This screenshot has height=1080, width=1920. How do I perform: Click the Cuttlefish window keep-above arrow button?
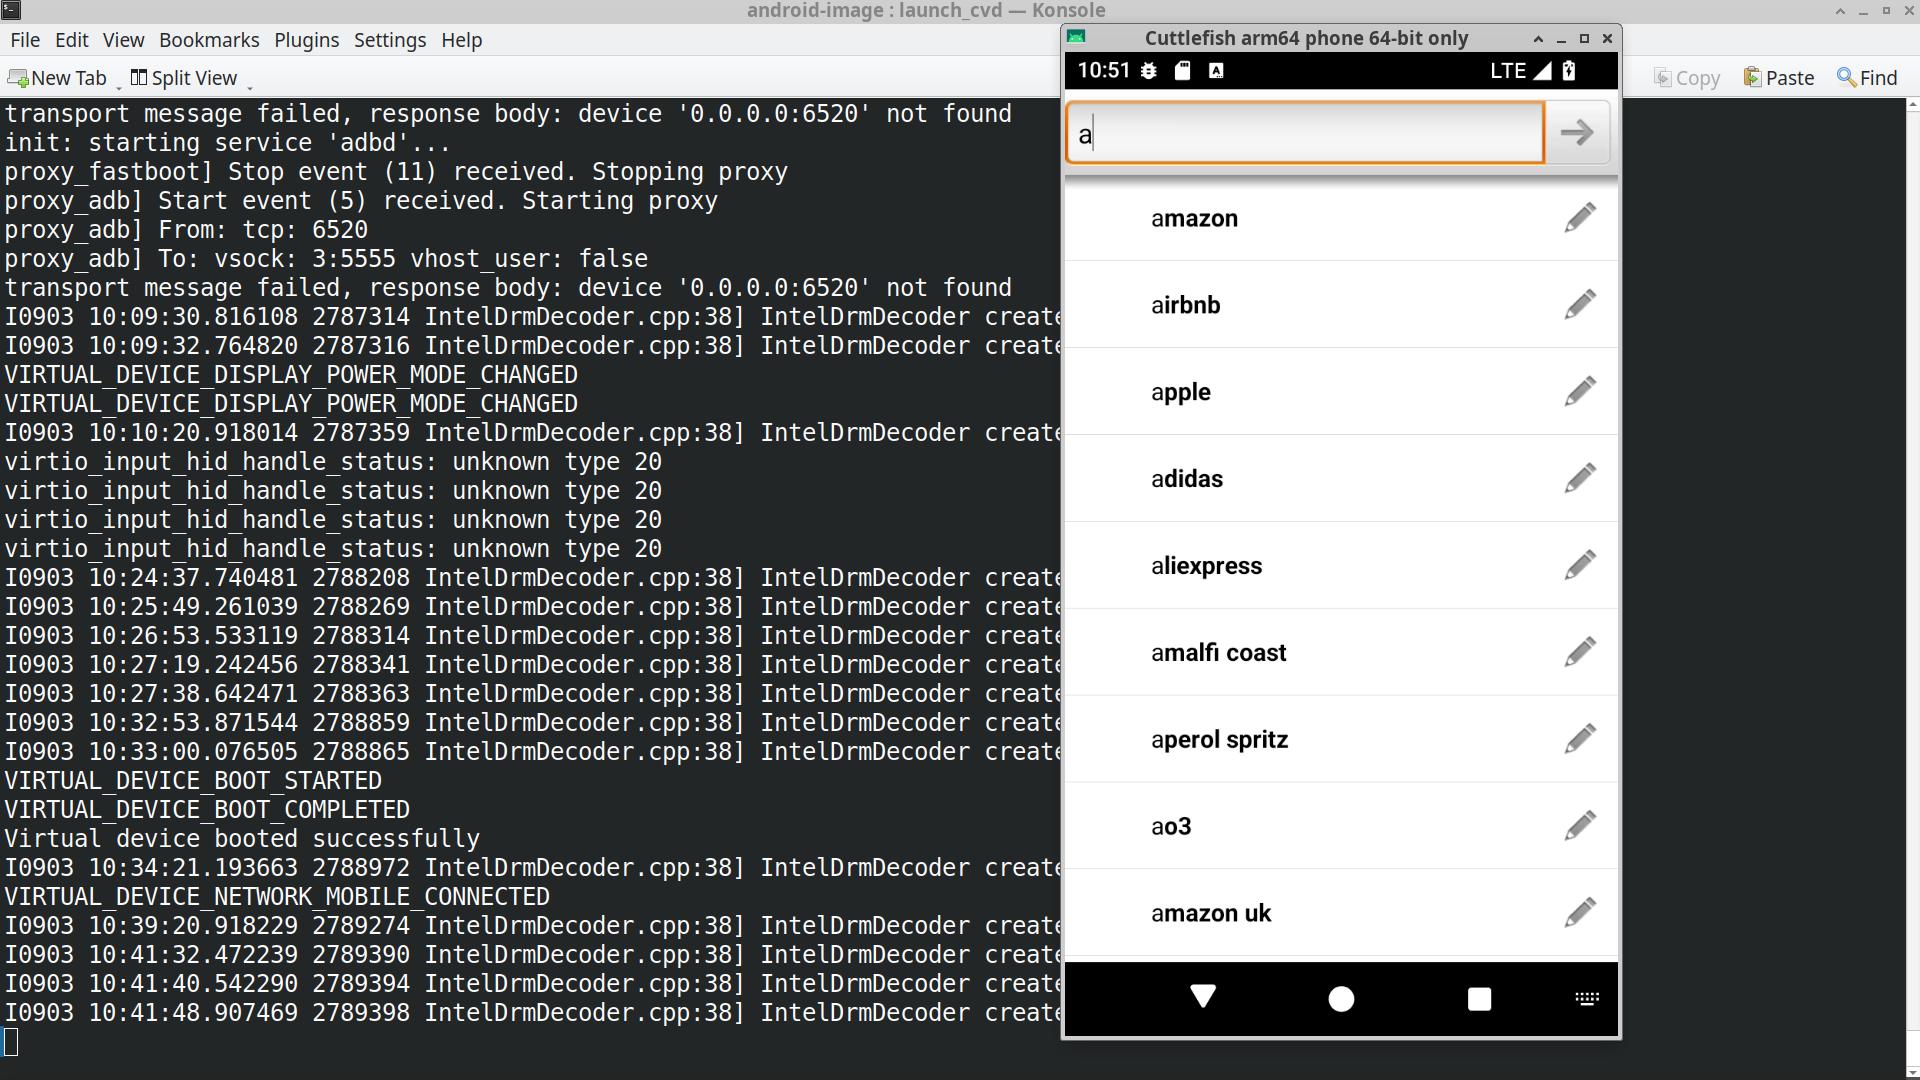[x=1538, y=38]
